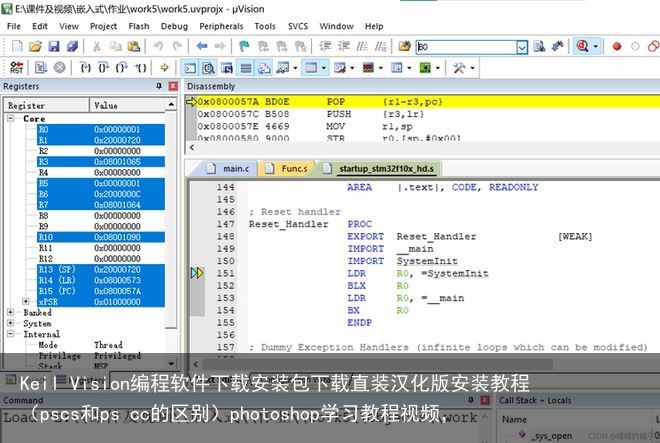This screenshot has height=443, width=660.
Task: Click the Step Over braces icon
Action: (x=104, y=67)
